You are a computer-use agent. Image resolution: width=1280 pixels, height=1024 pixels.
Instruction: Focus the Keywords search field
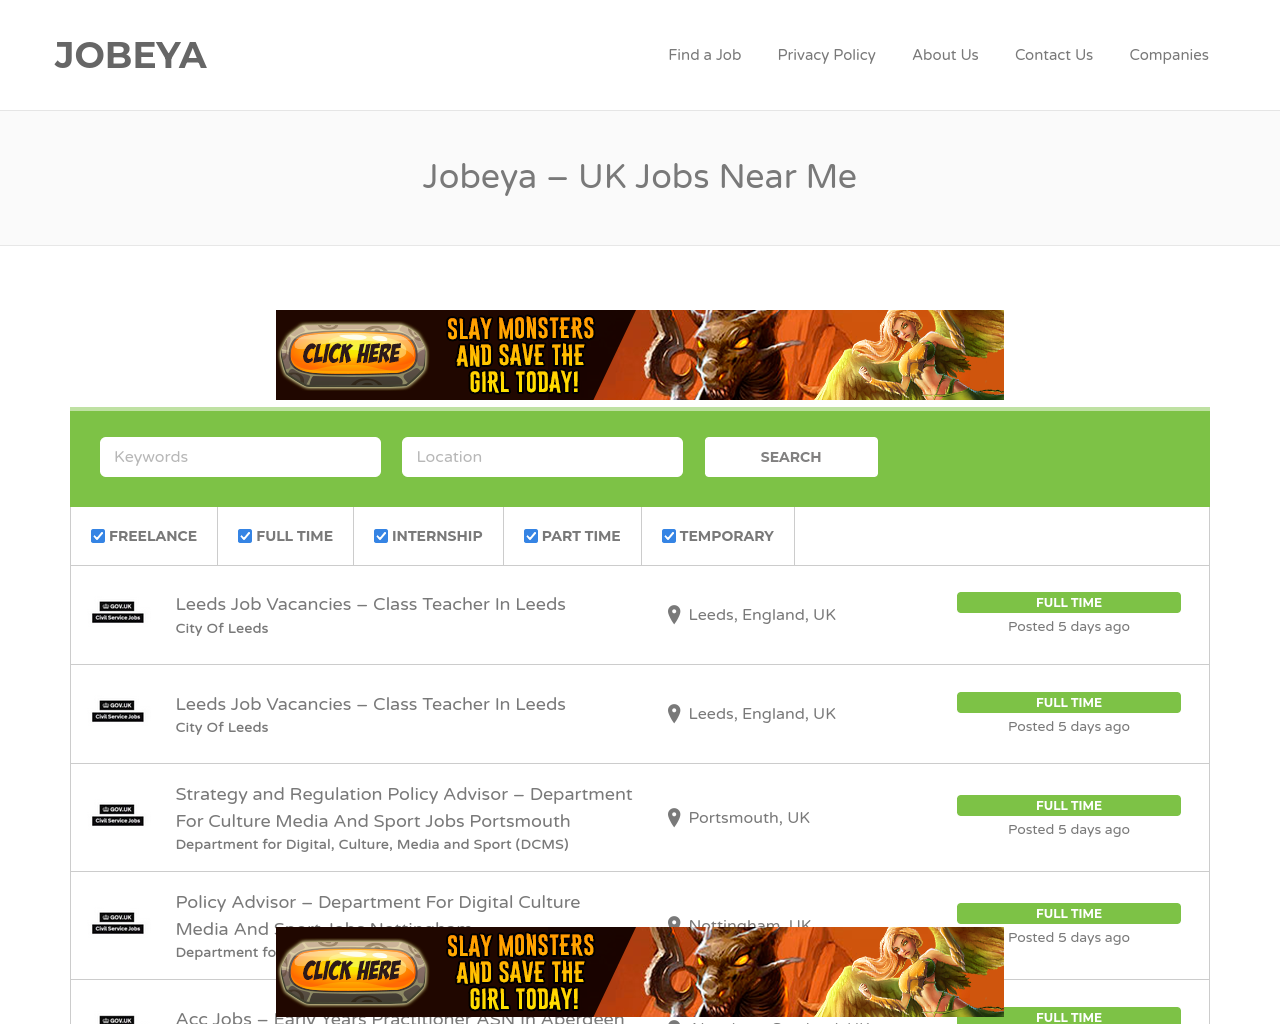click(x=240, y=457)
